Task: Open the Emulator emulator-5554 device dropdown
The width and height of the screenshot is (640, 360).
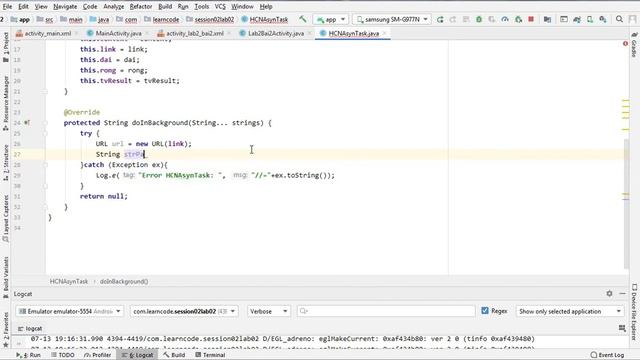Action: tap(69, 311)
